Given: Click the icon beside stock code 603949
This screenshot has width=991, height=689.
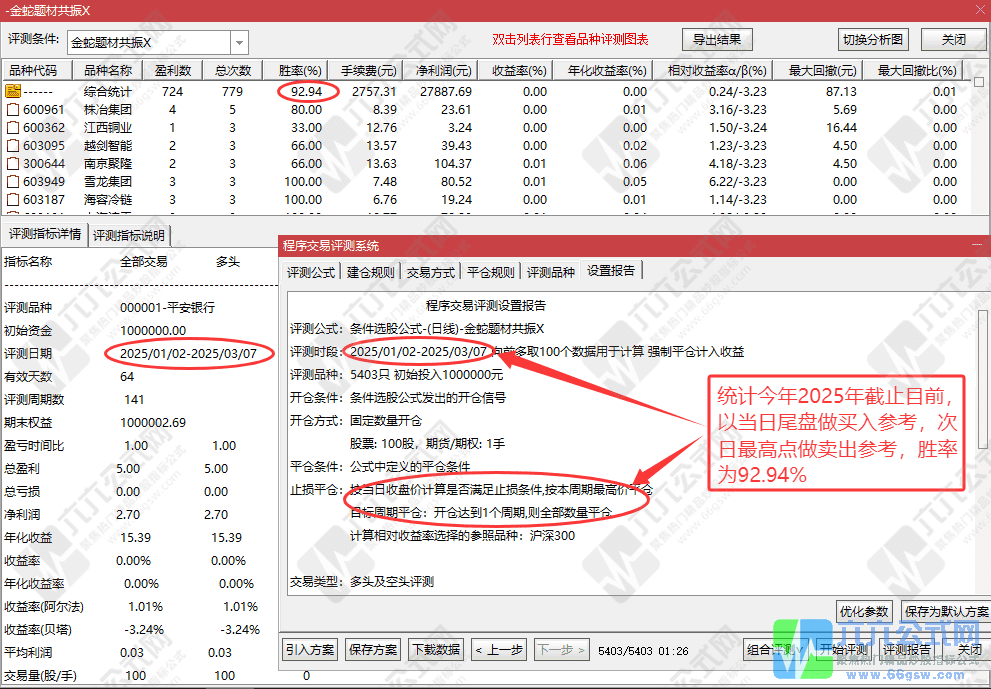Looking at the screenshot, I should pos(13,181).
